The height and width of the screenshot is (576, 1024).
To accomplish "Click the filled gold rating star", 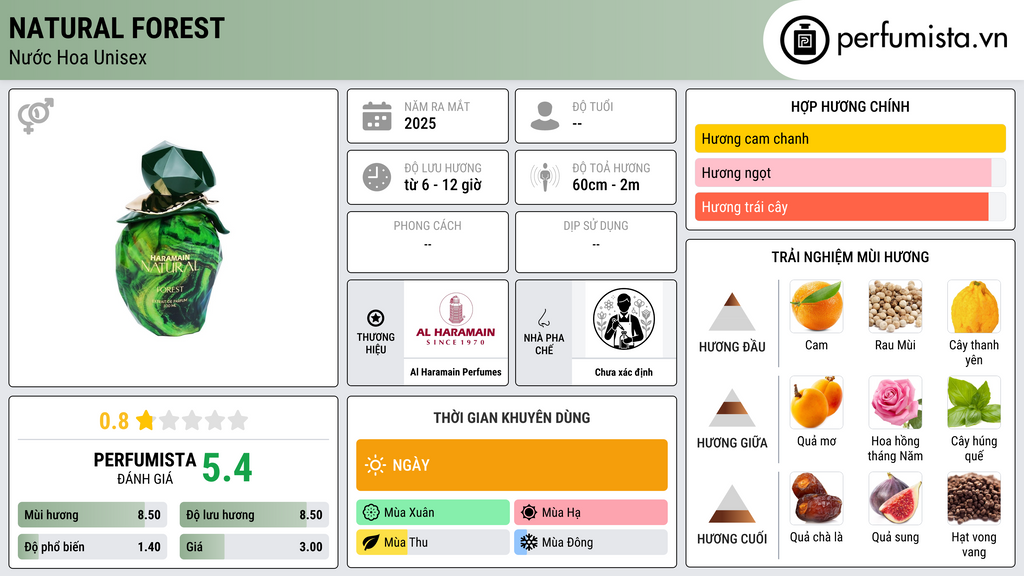I will (146, 420).
